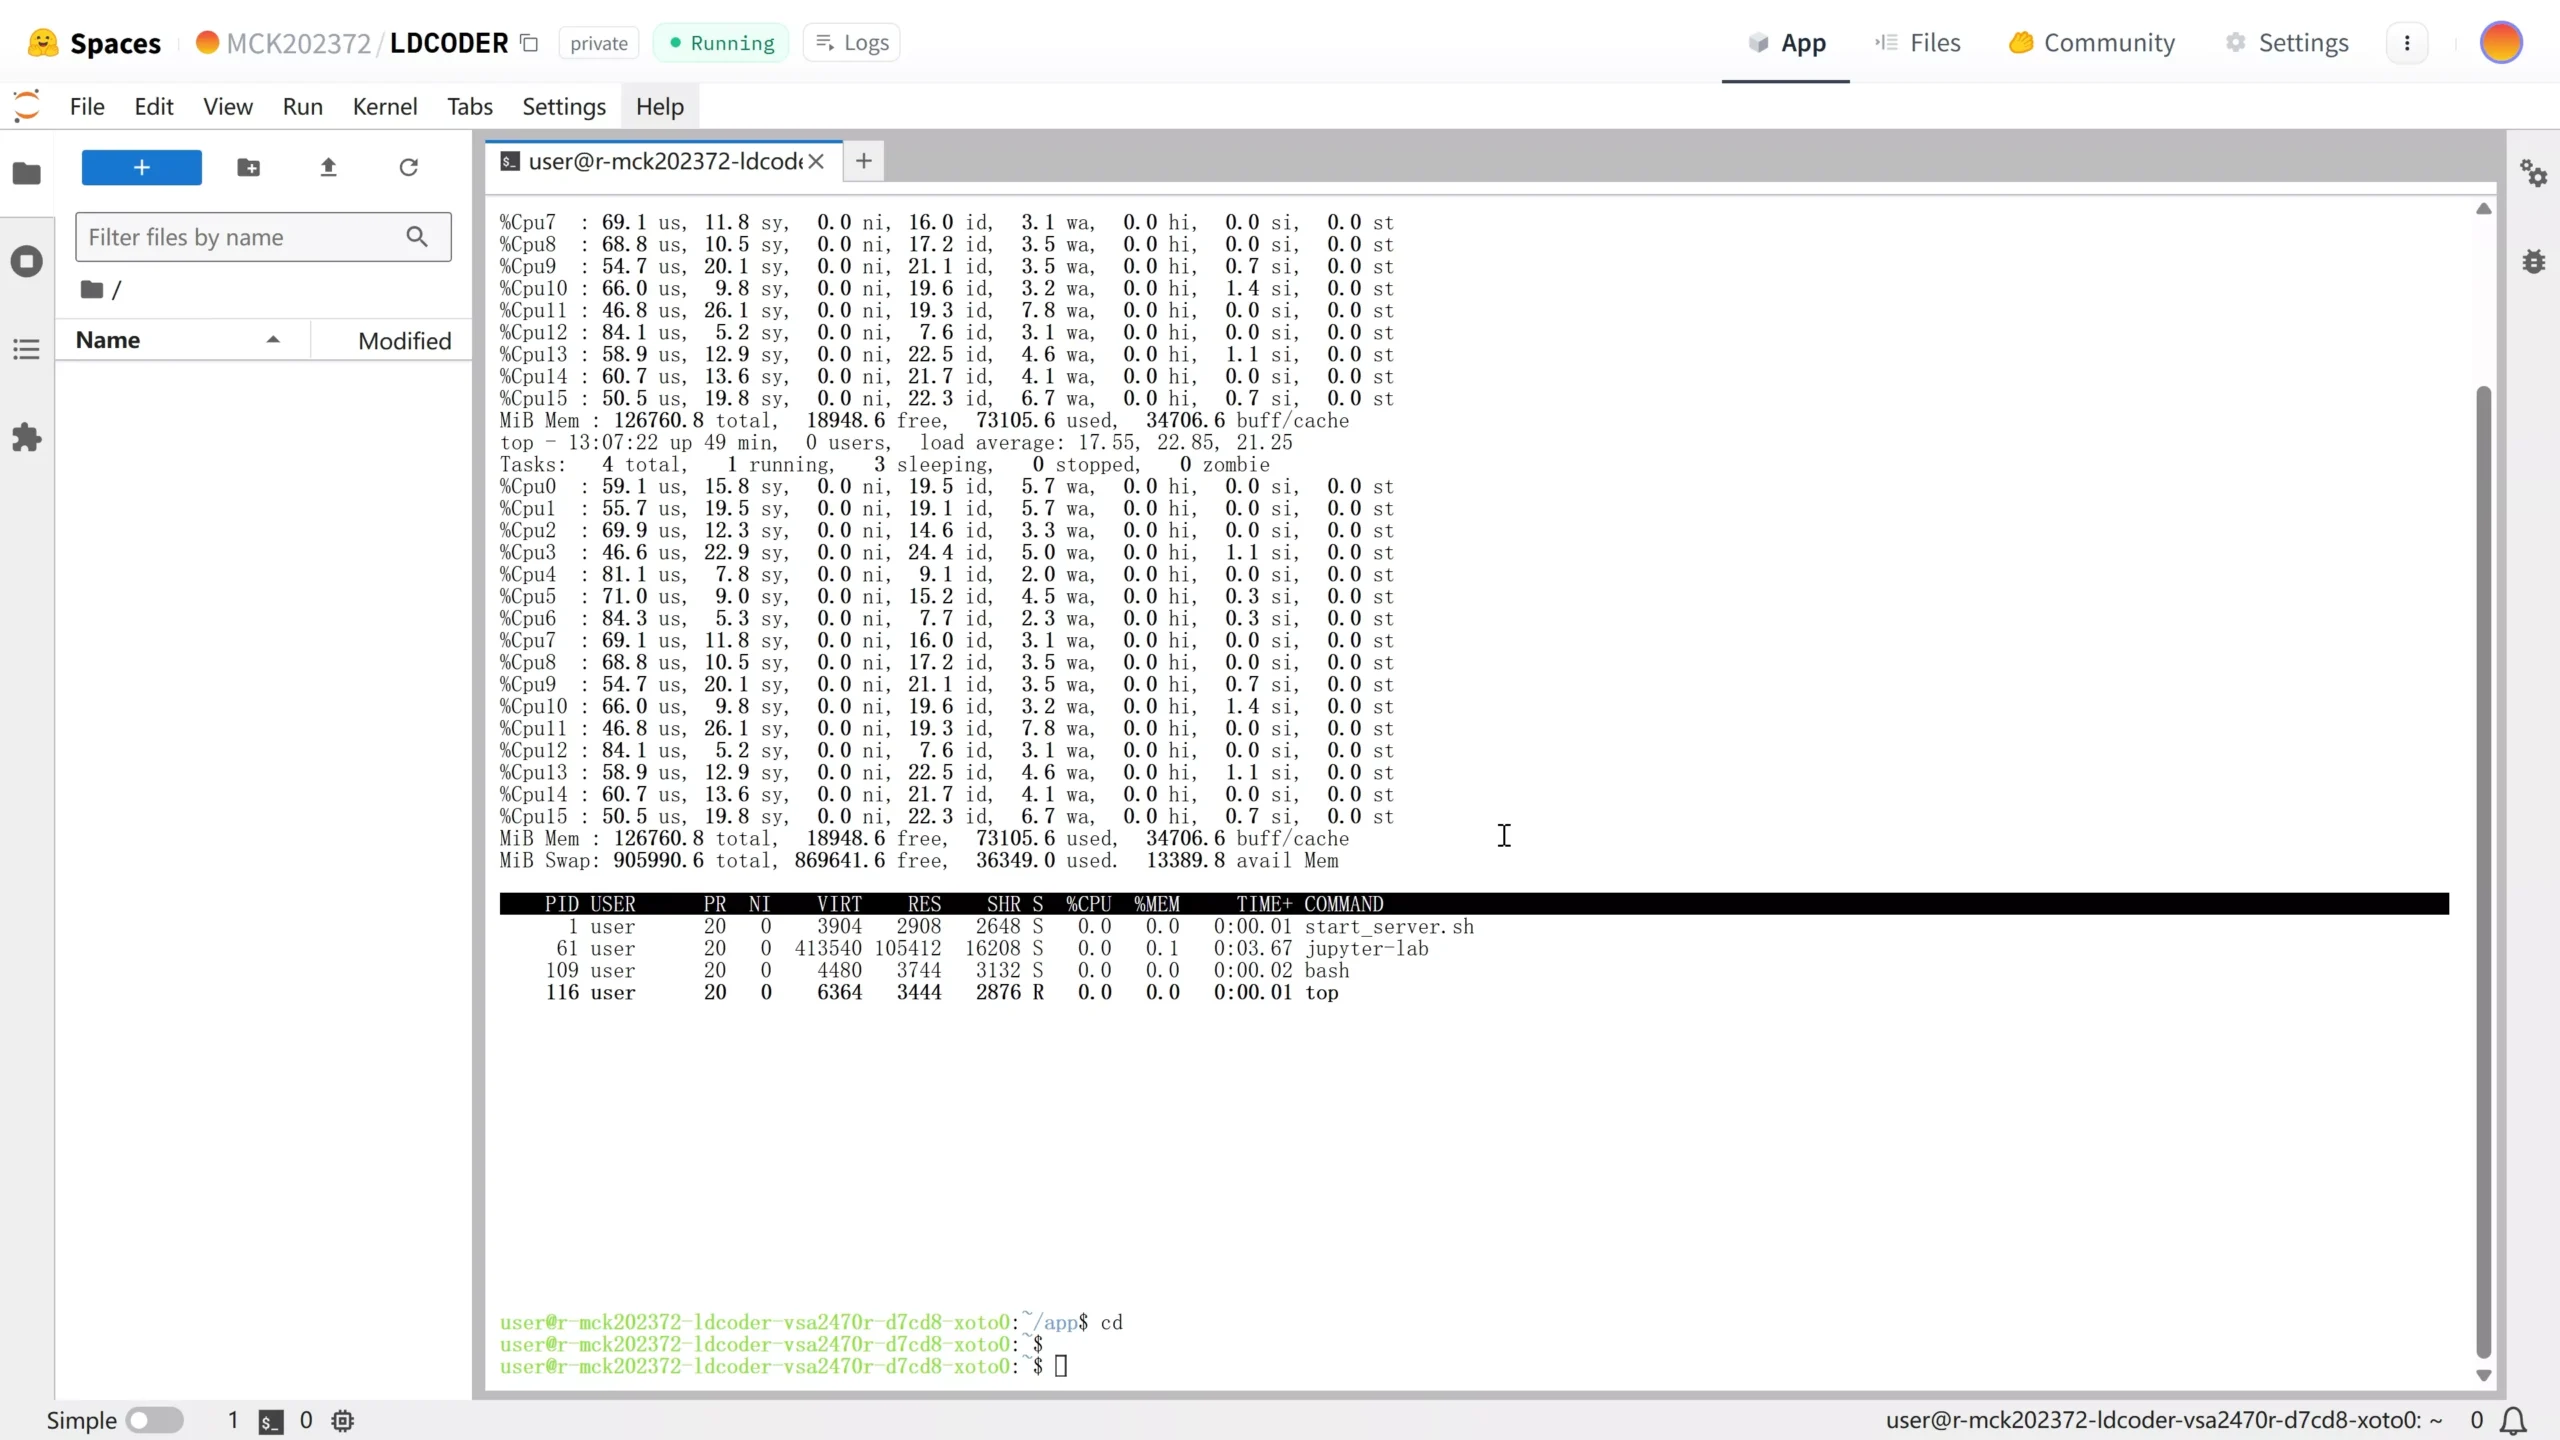This screenshot has height=1440, width=2560.
Task: Open the notifications bell in status bar
Action: (2514, 1420)
